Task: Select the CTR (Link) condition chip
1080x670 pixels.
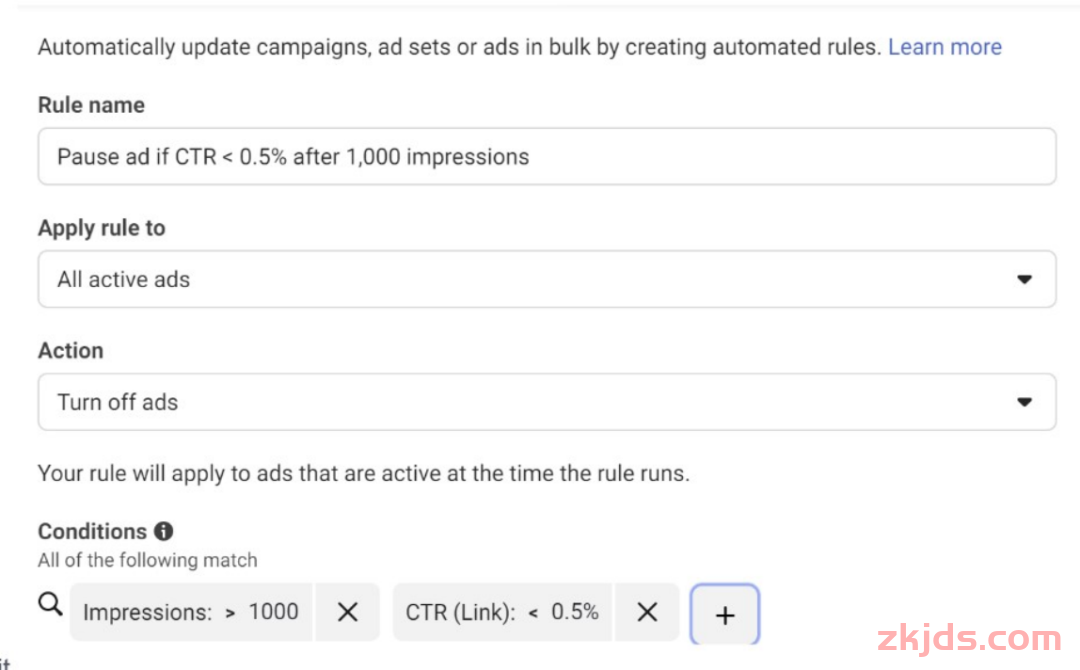Action: (503, 611)
